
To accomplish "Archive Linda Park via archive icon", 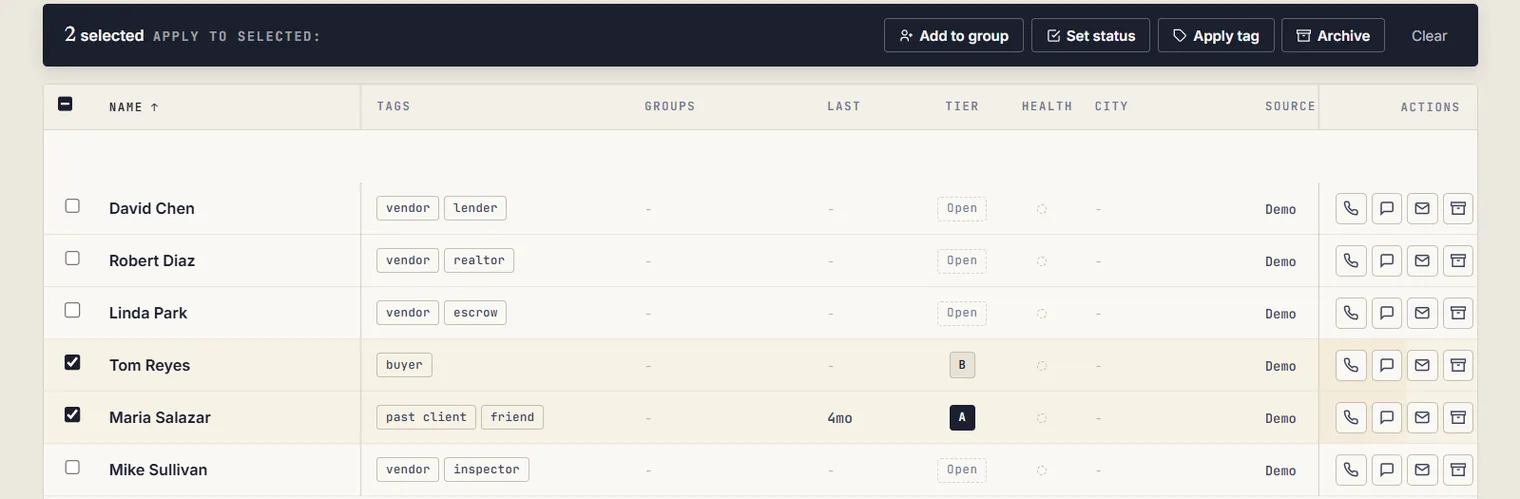I will click(x=1458, y=312).
